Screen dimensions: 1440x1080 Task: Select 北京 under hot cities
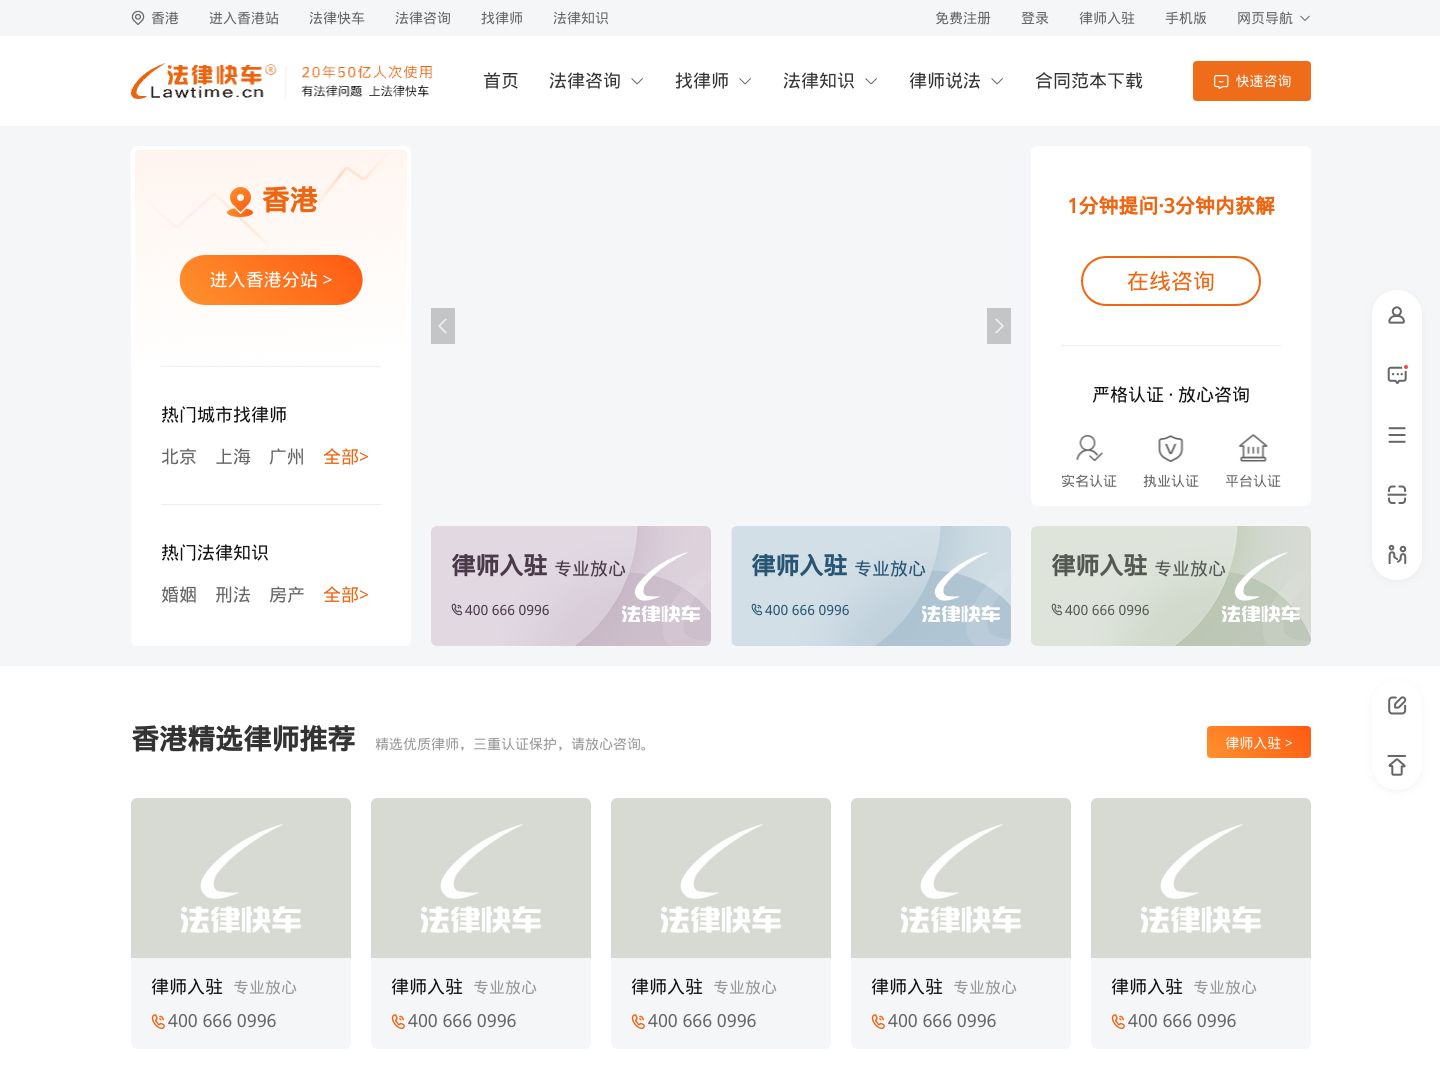(x=179, y=457)
